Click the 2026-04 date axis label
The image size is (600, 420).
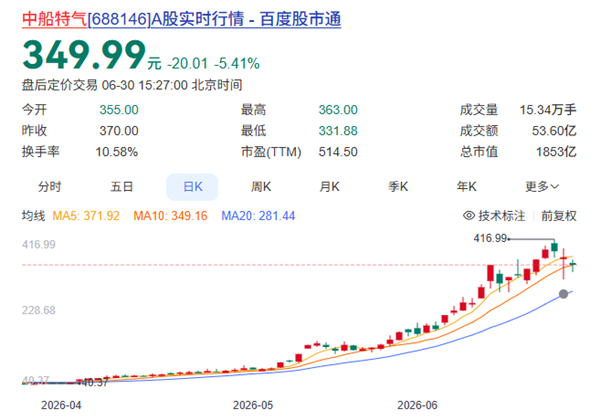pyautogui.click(x=61, y=405)
